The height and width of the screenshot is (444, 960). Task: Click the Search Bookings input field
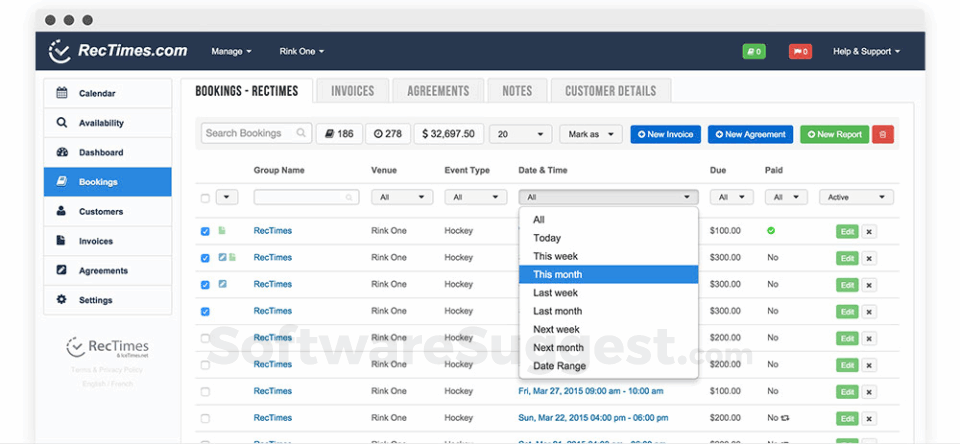[x=257, y=133]
